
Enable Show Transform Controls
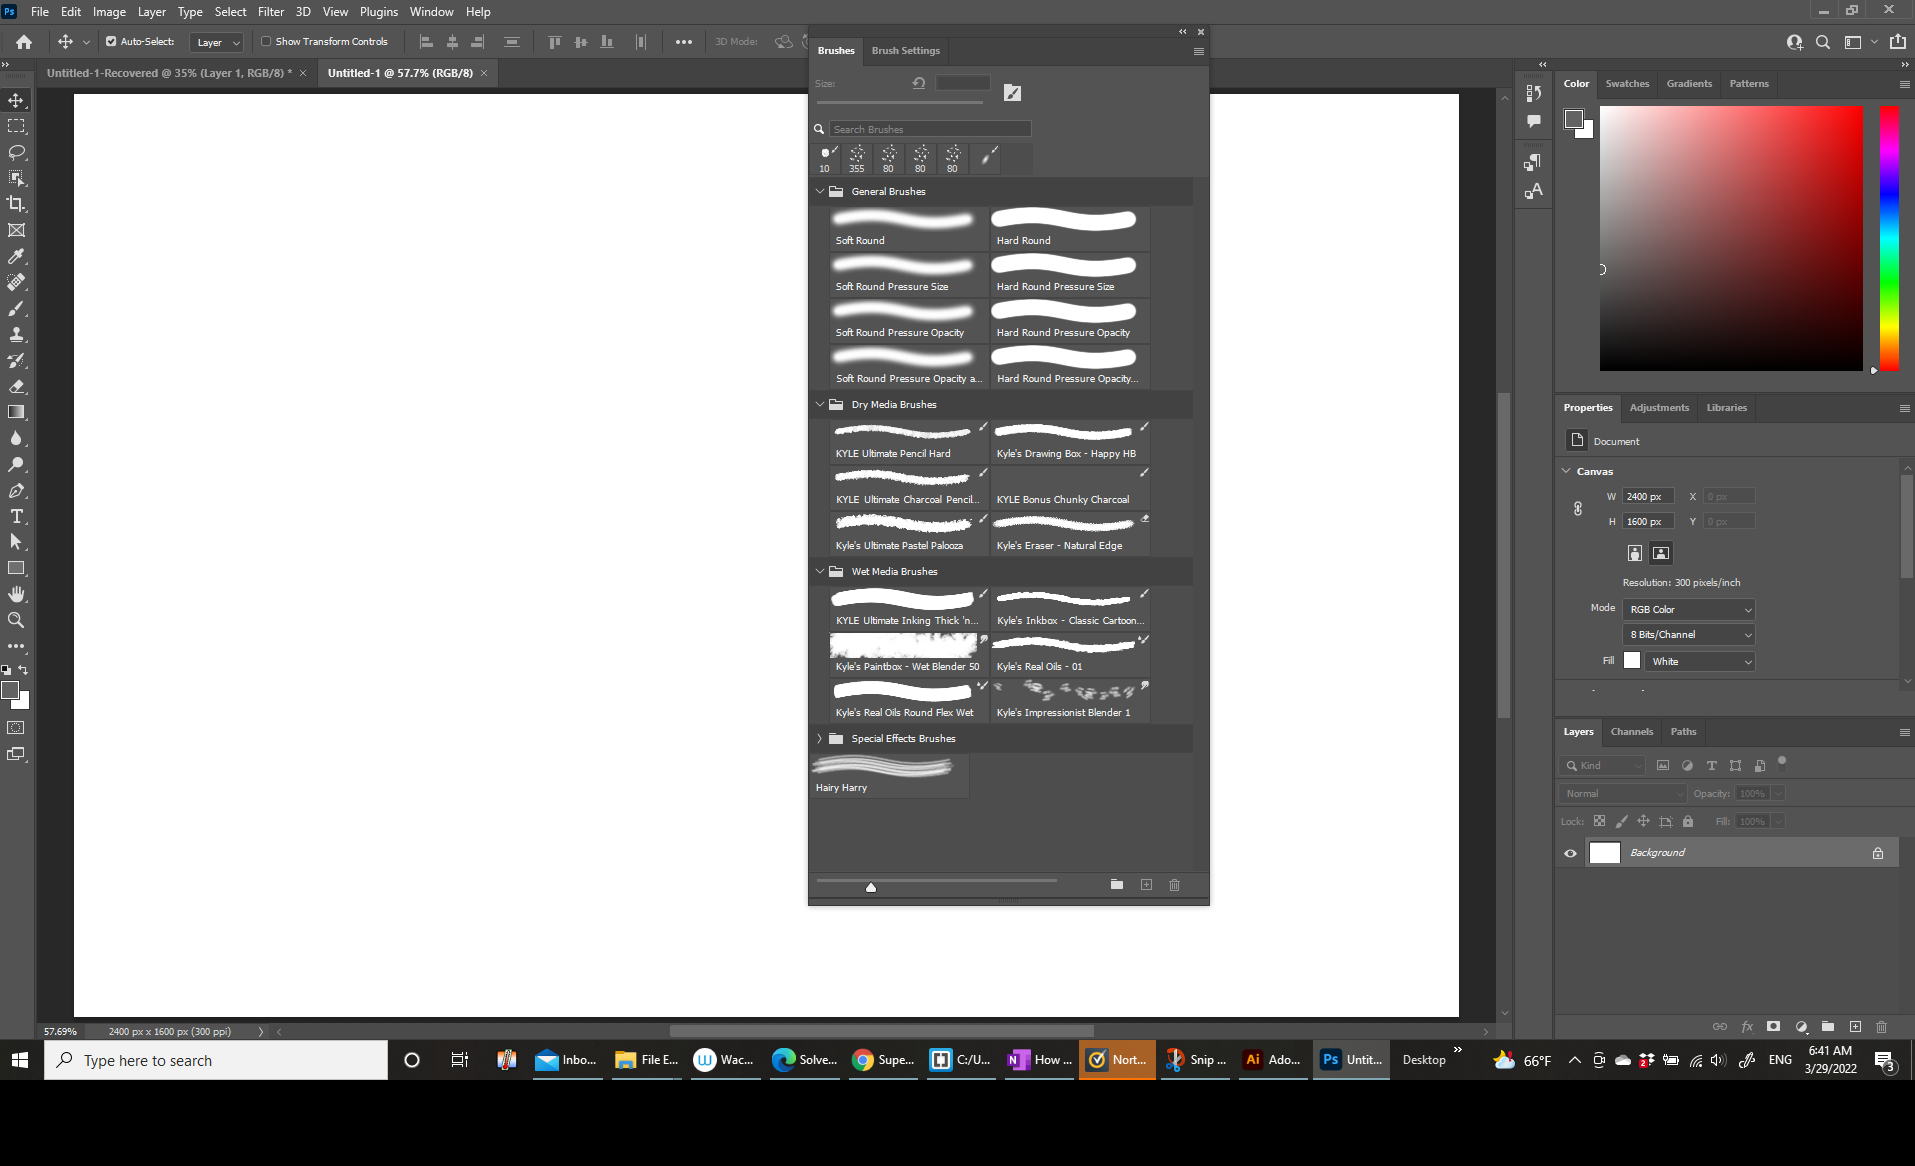tap(266, 41)
